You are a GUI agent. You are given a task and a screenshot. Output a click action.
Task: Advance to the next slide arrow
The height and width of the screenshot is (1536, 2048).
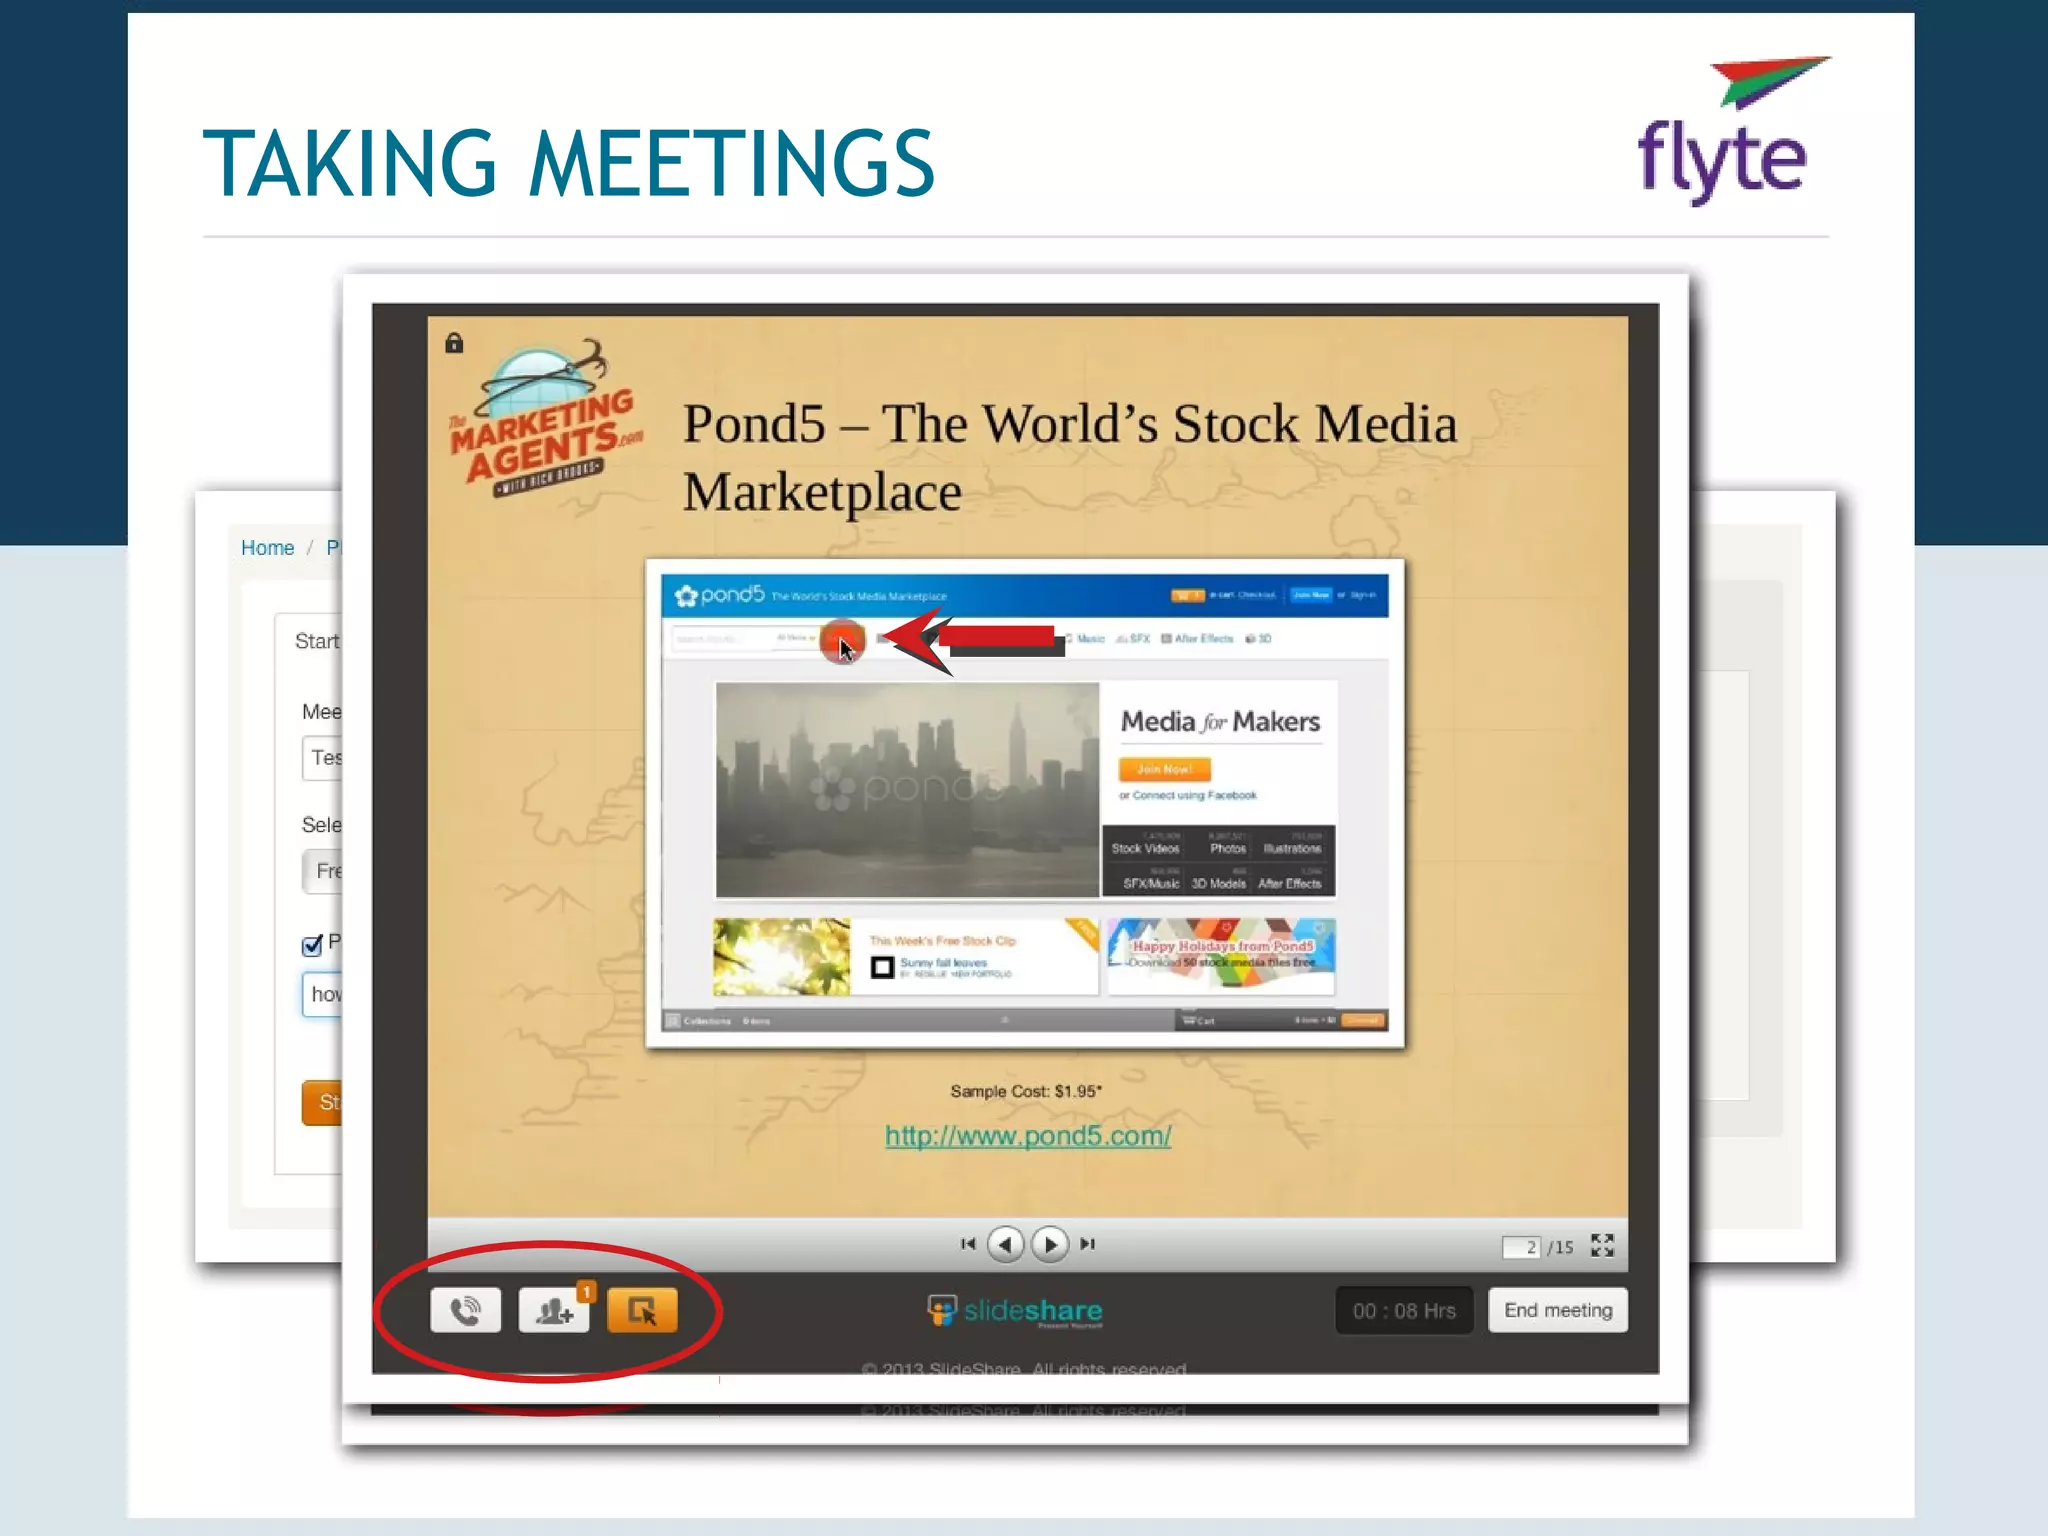(x=1049, y=1244)
